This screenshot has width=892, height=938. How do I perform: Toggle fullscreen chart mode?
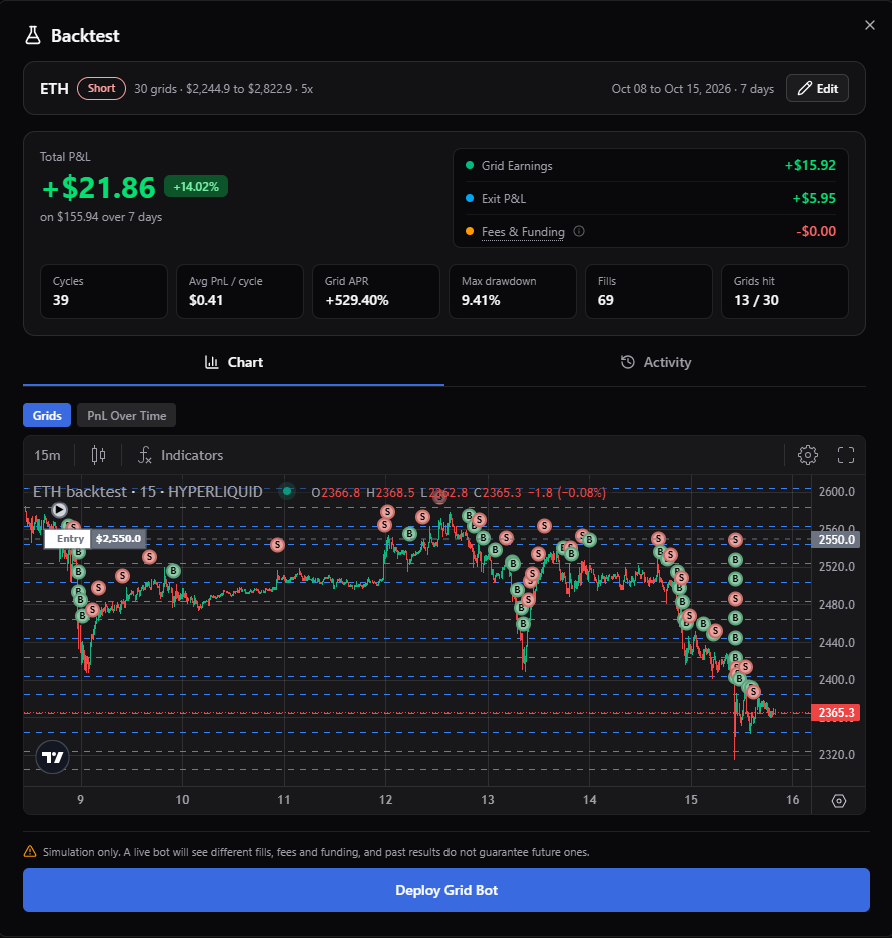[x=845, y=455]
